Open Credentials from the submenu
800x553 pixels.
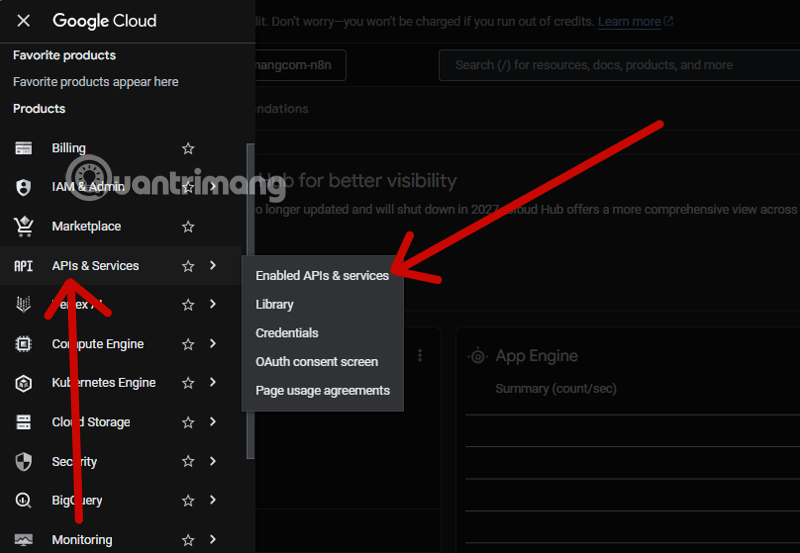click(287, 333)
